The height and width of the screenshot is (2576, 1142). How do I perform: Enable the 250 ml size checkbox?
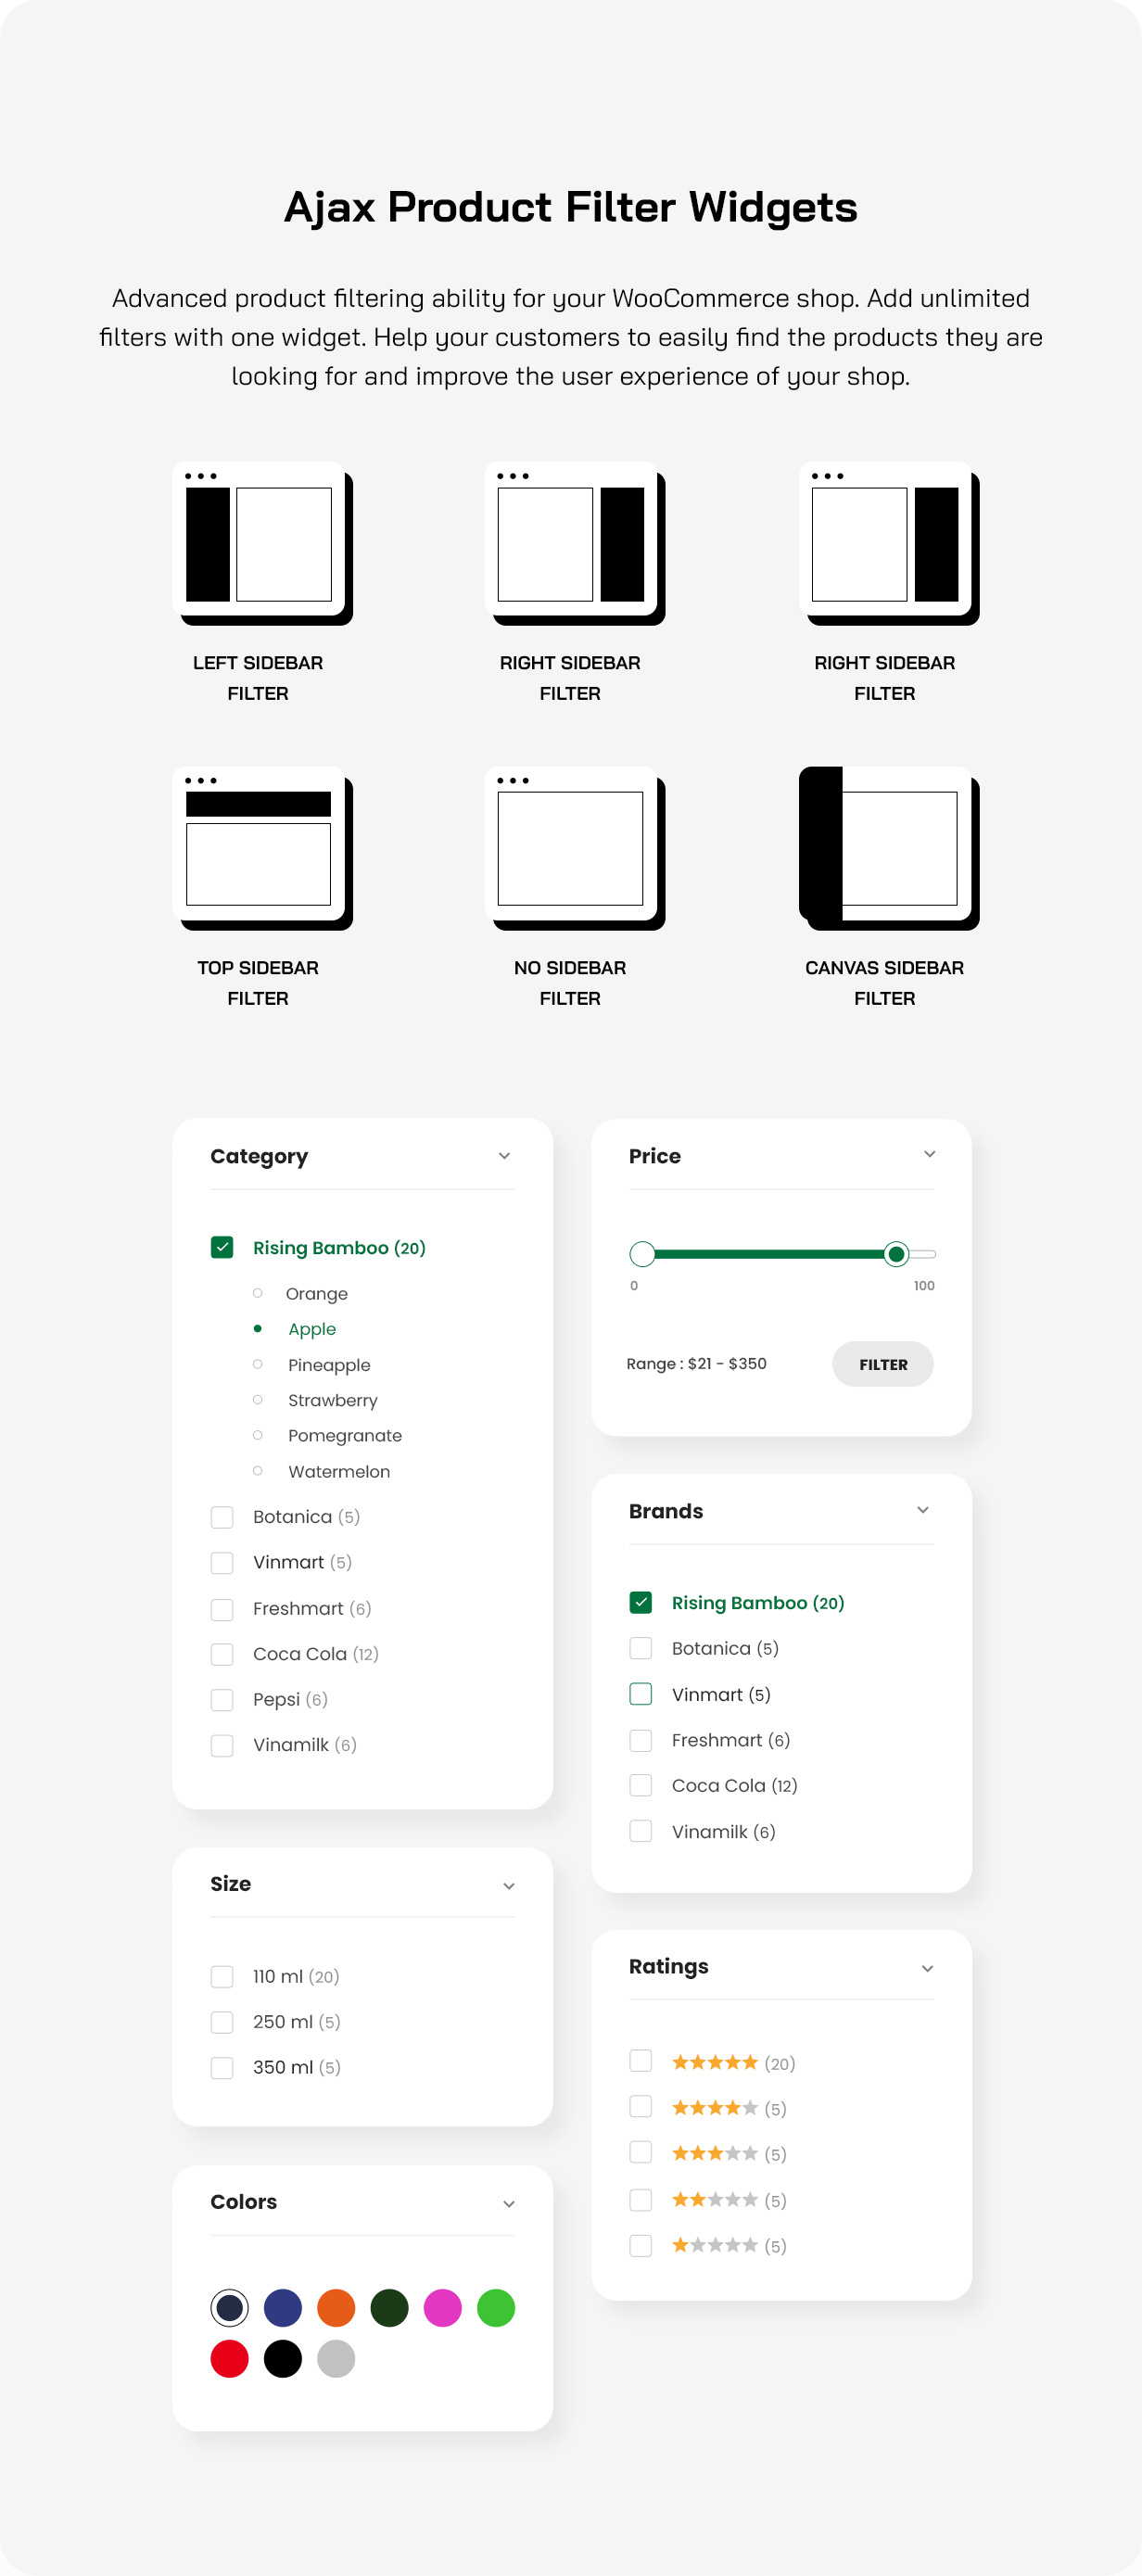pos(222,2022)
